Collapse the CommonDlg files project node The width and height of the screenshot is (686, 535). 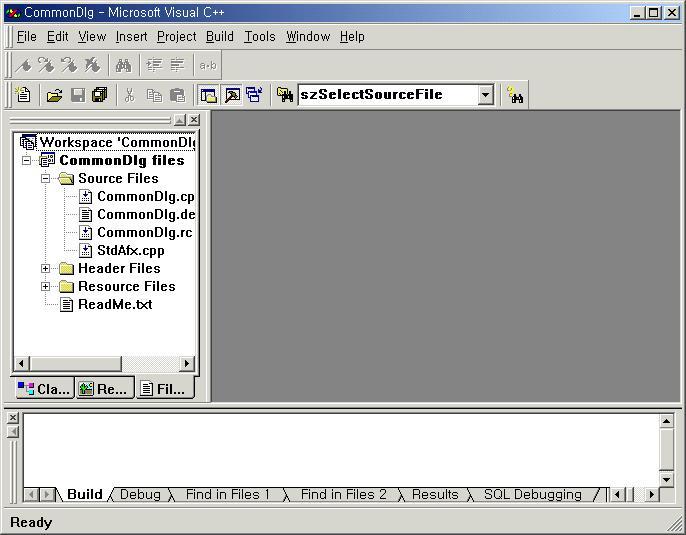click(x=26, y=161)
